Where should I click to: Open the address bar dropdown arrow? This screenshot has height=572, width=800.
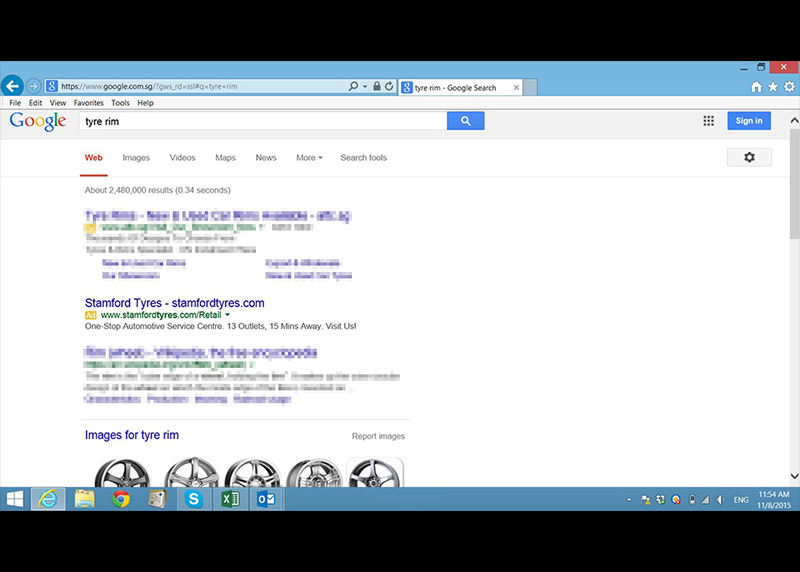[x=366, y=87]
